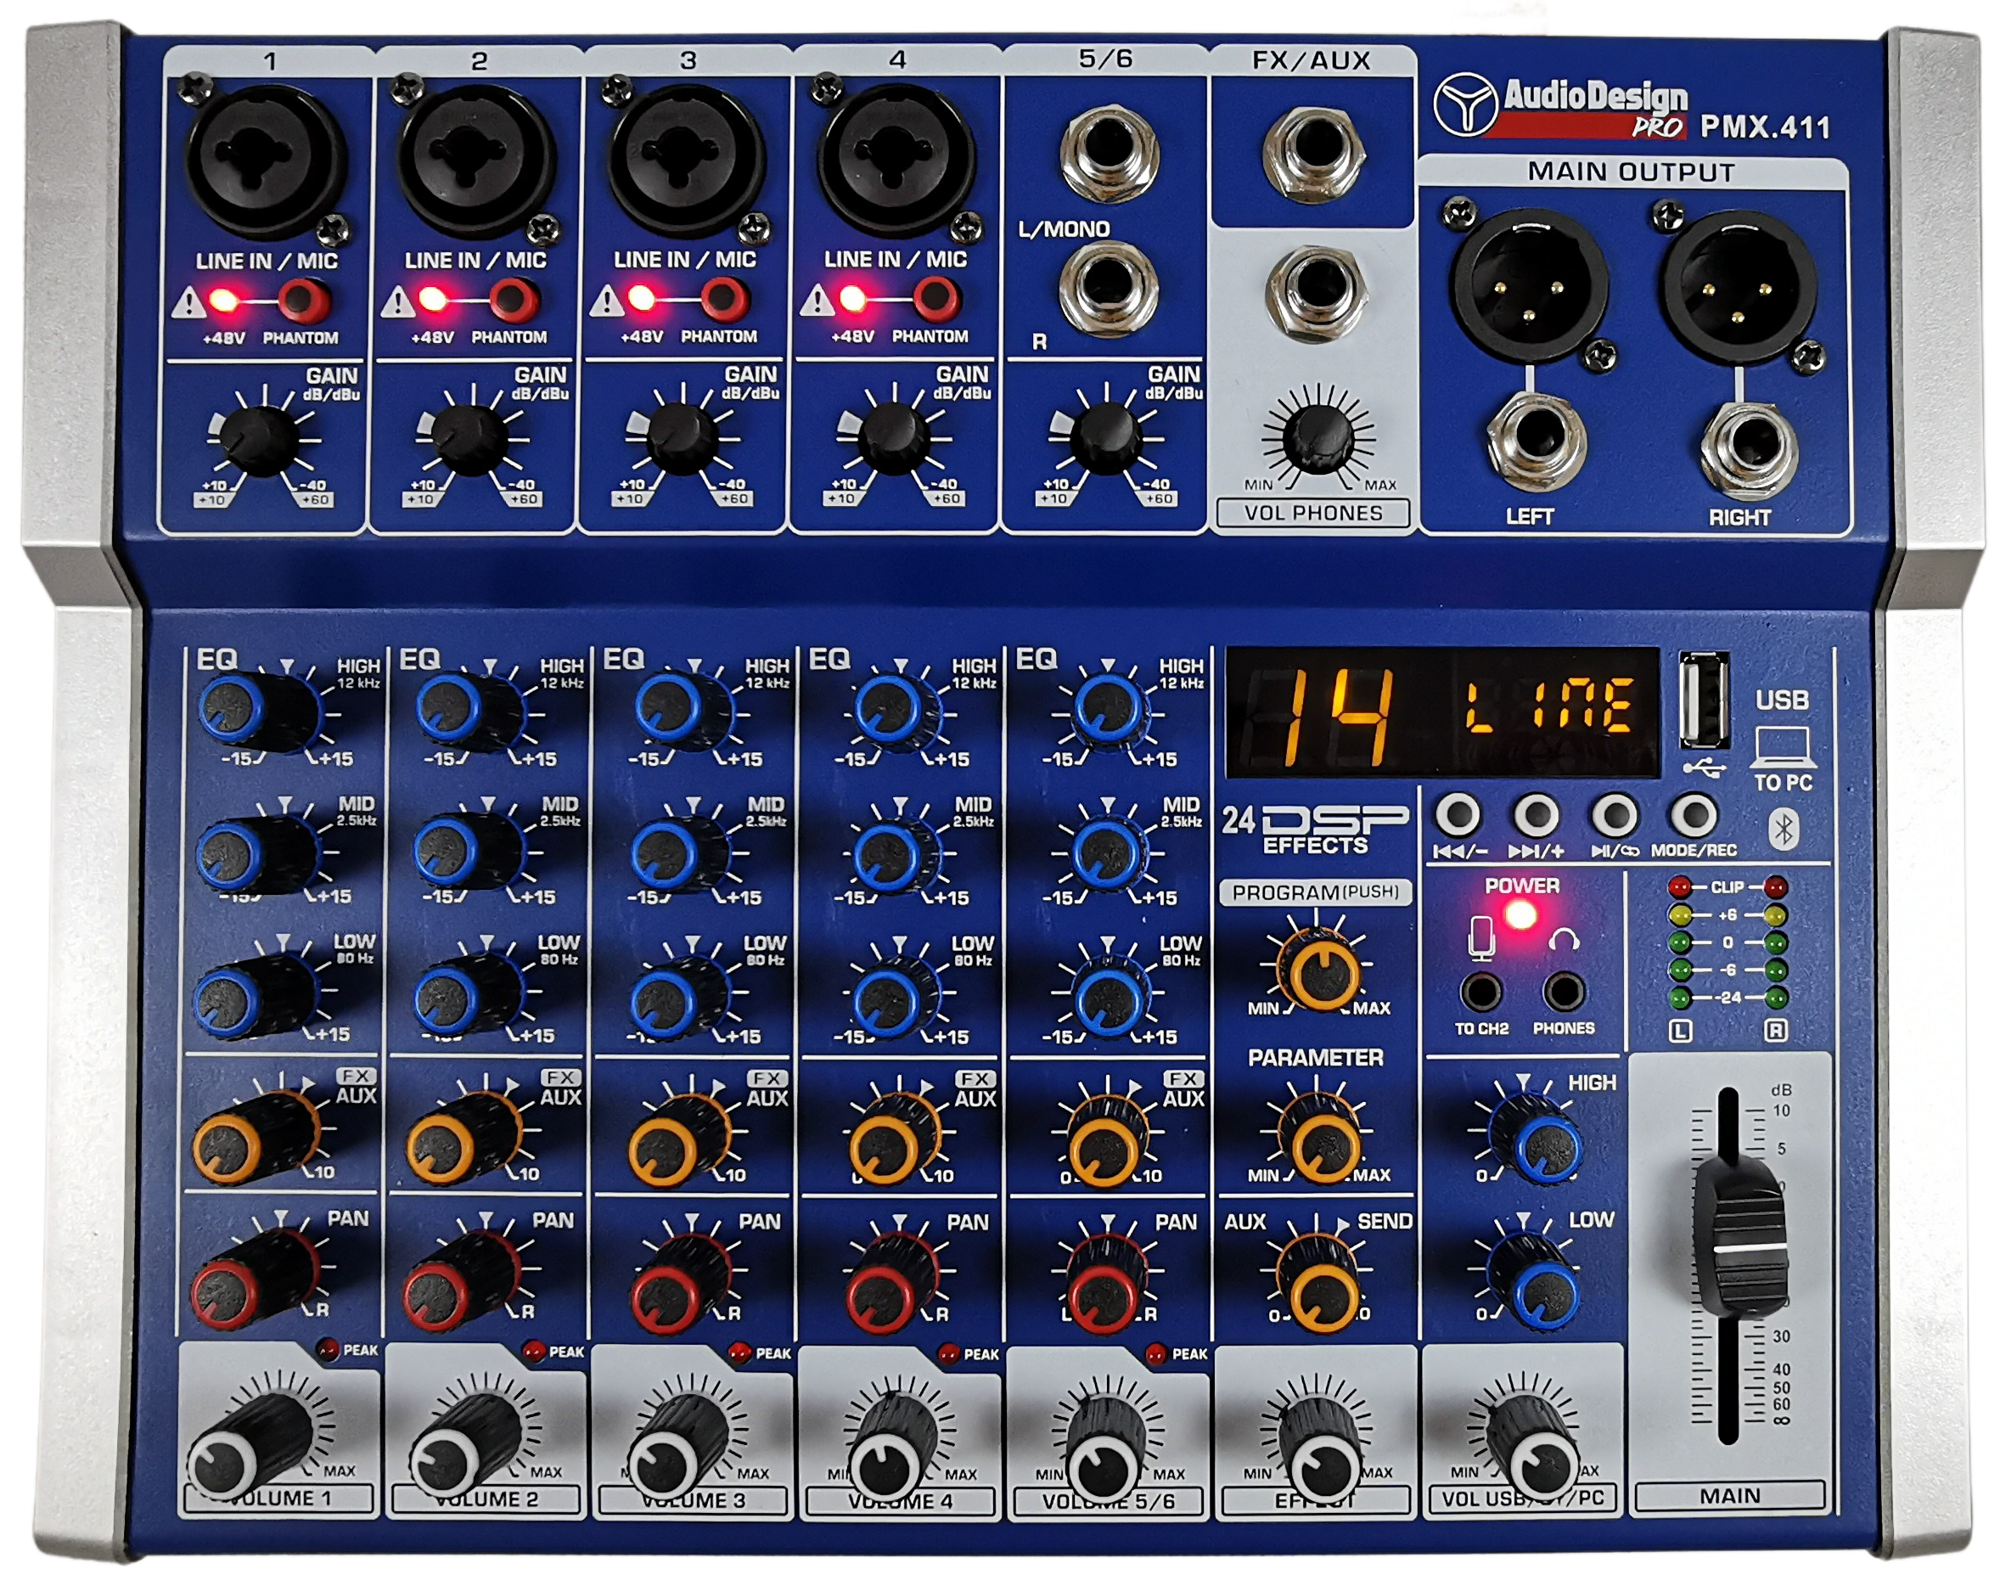Click the channel 1 GAIN knob
2000x1586 pixels.
(257, 440)
